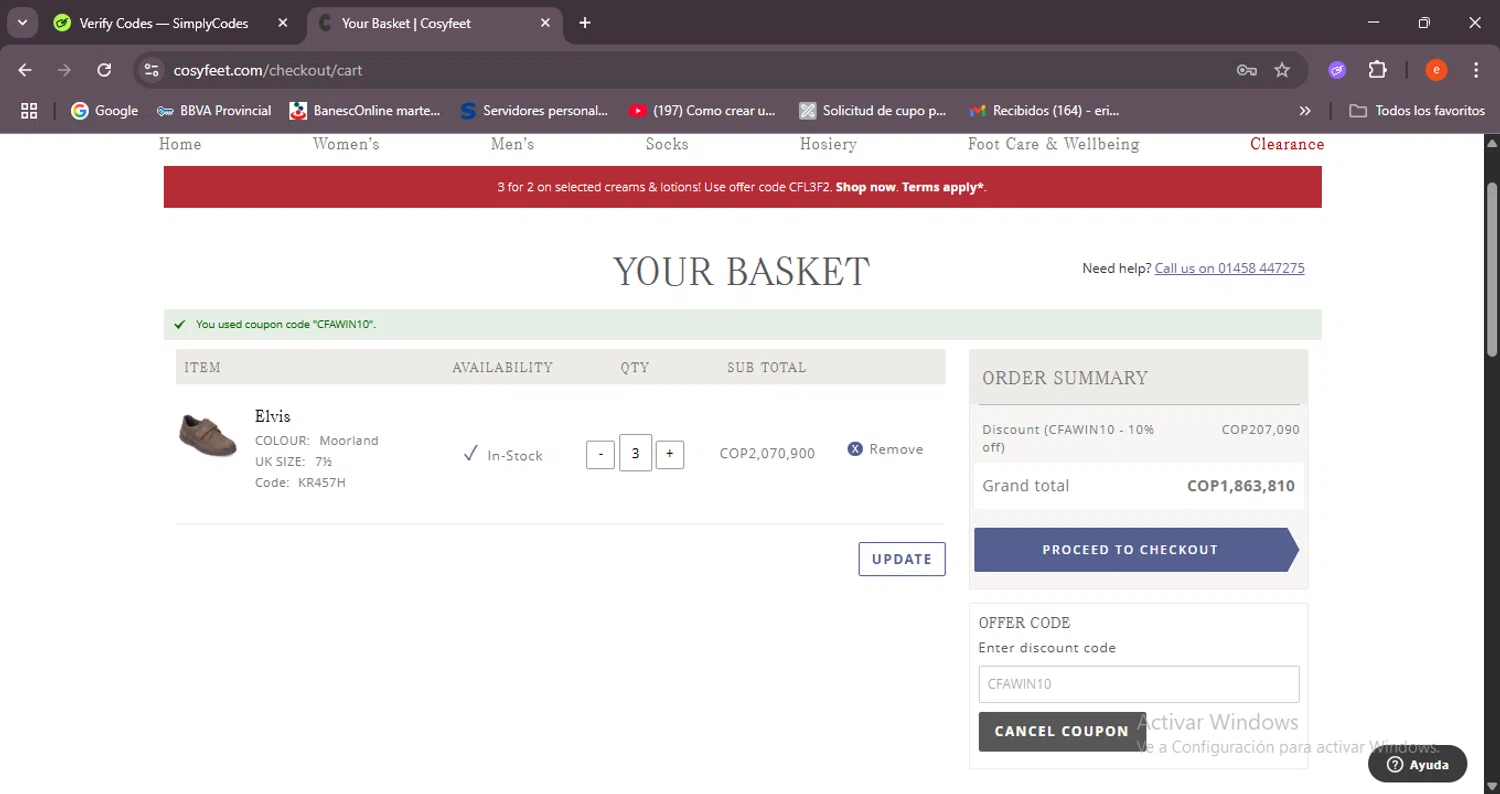Open Men's menu item
This screenshot has width=1500, height=794.
pos(512,144)
